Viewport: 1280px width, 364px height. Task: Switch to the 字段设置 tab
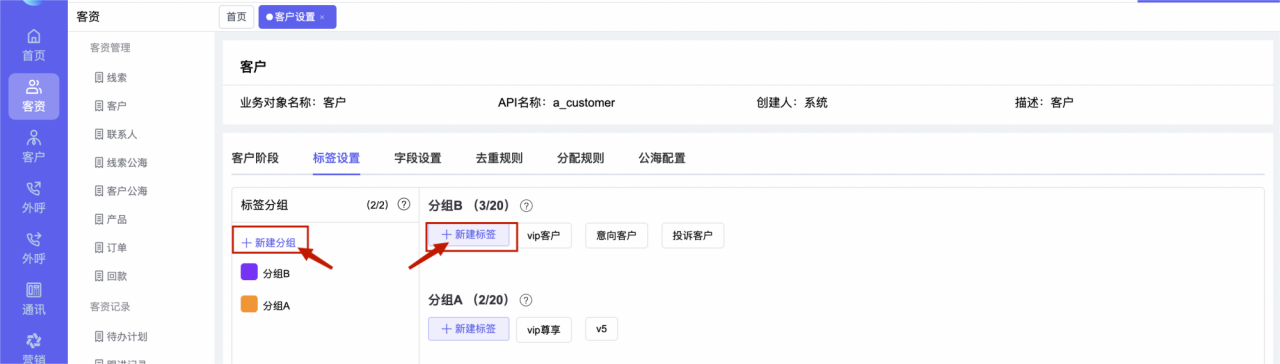418,158
